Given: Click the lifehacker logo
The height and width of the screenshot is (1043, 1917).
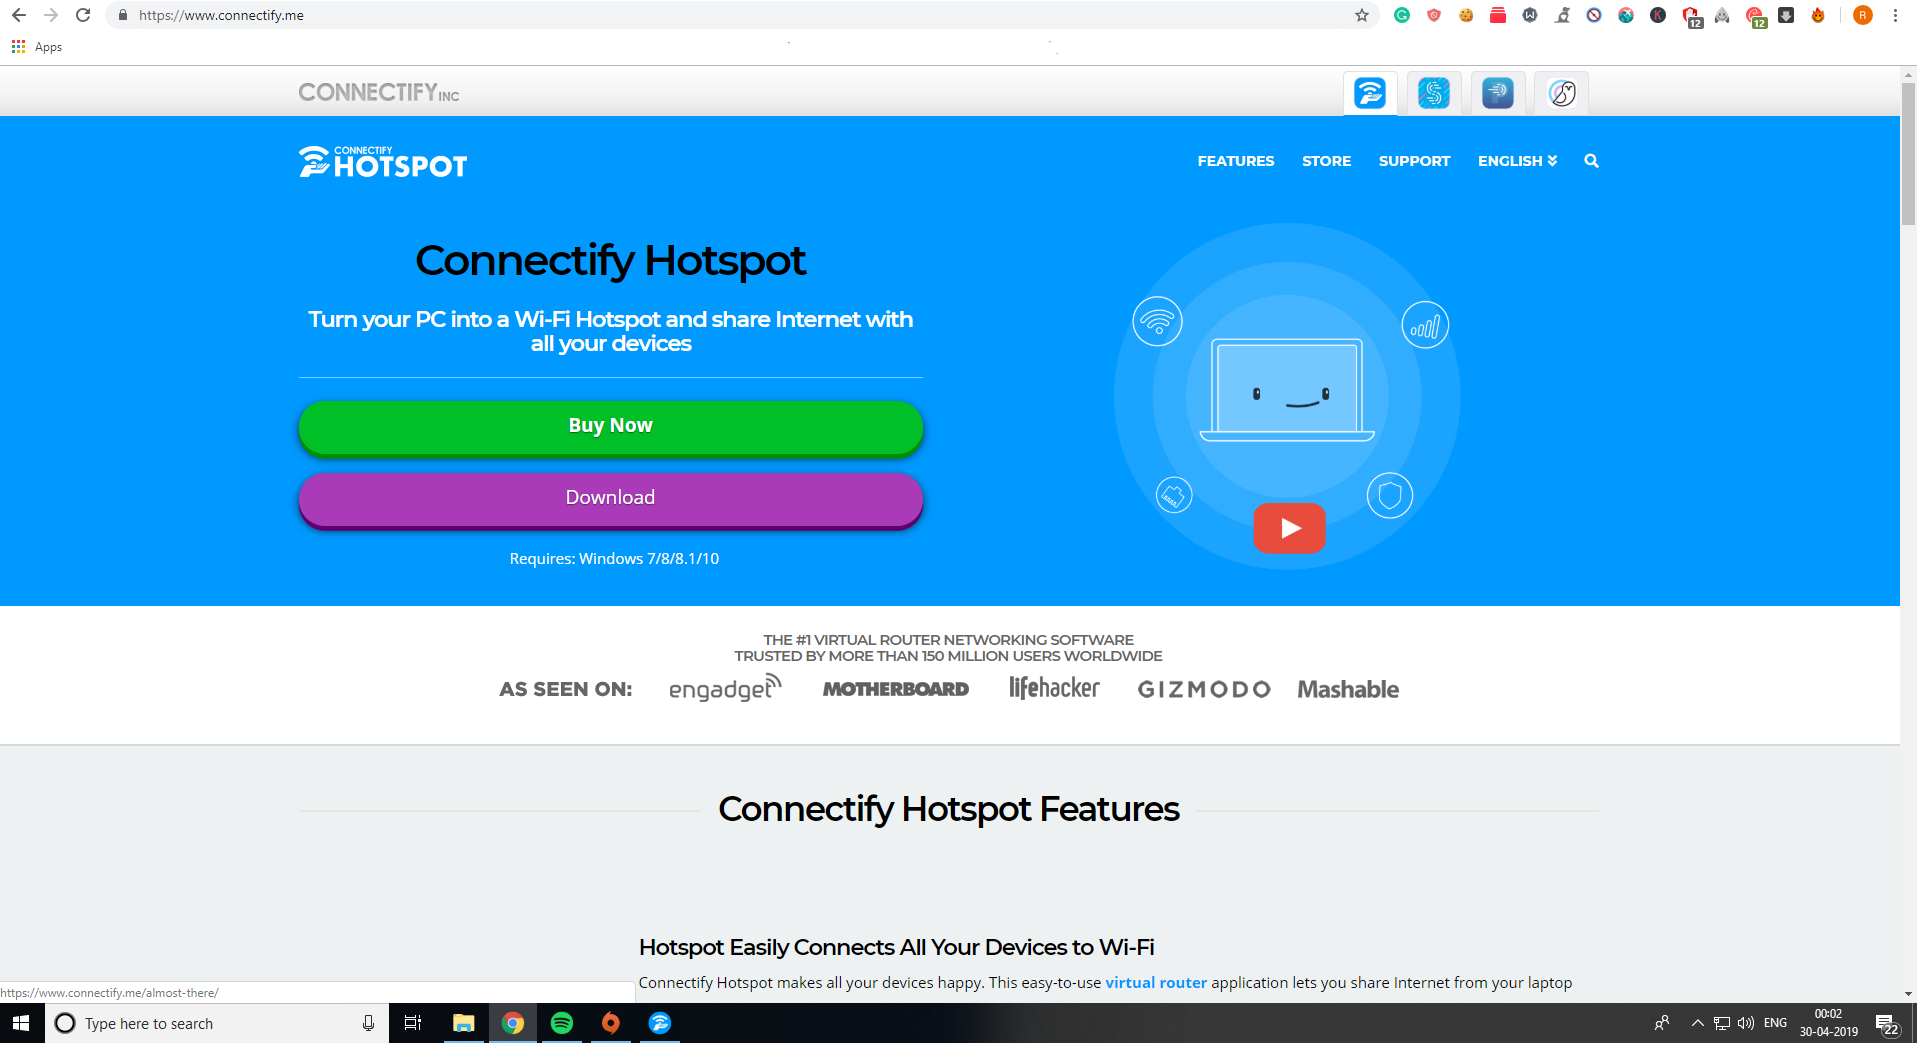Looking at the screenshot, I should click(x=1054, y=687).
